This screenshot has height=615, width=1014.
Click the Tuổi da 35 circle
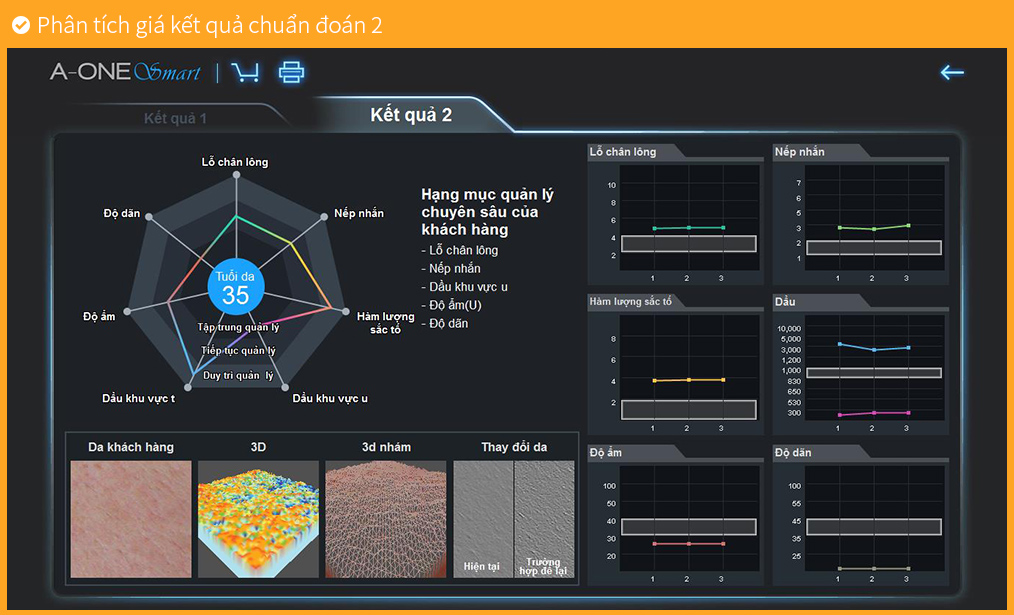tap(235, 287)
